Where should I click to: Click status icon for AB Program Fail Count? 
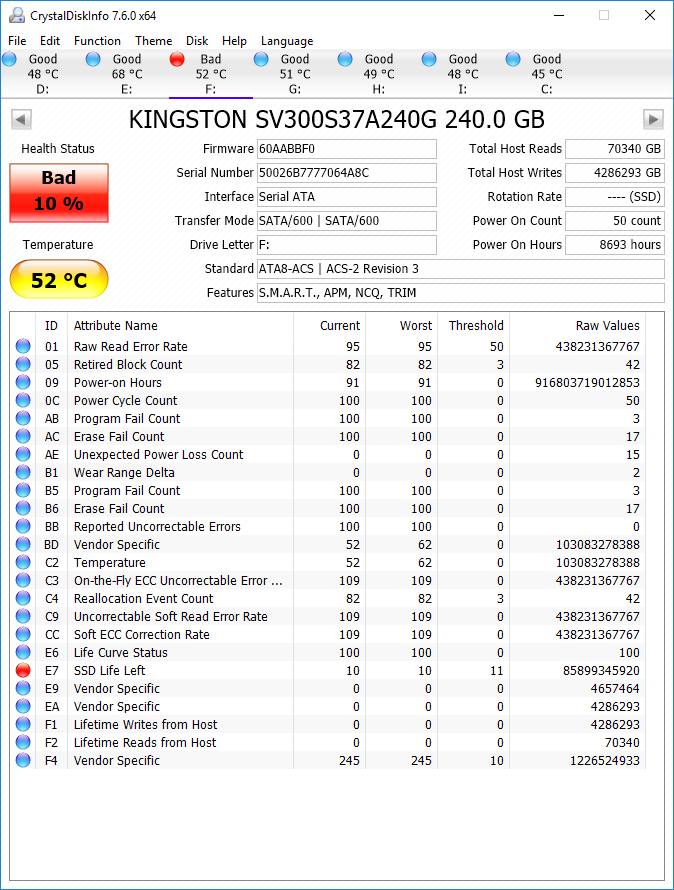(23, 418)
